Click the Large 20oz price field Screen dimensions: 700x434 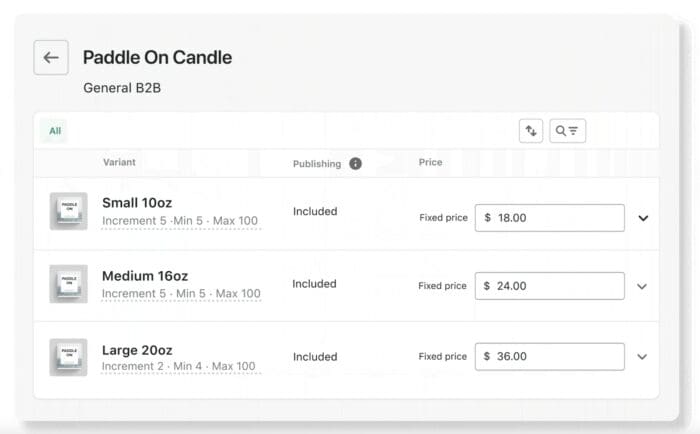click(x=549, y=357)
